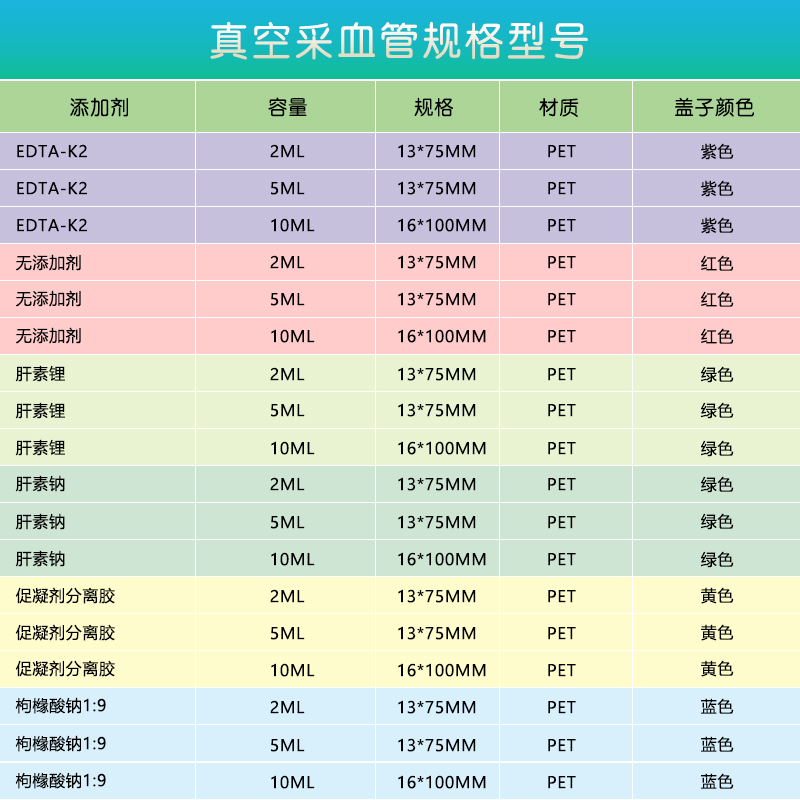Click 蓝色 in the 枸橼酸钠 5ML row
Viewport: 800px width, 800px height.
pyautogui.click(x=716, y=744)
